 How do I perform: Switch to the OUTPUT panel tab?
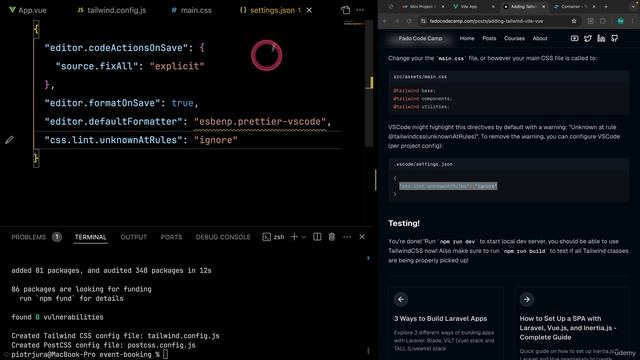pyautogui.click(x=133, y=237)
